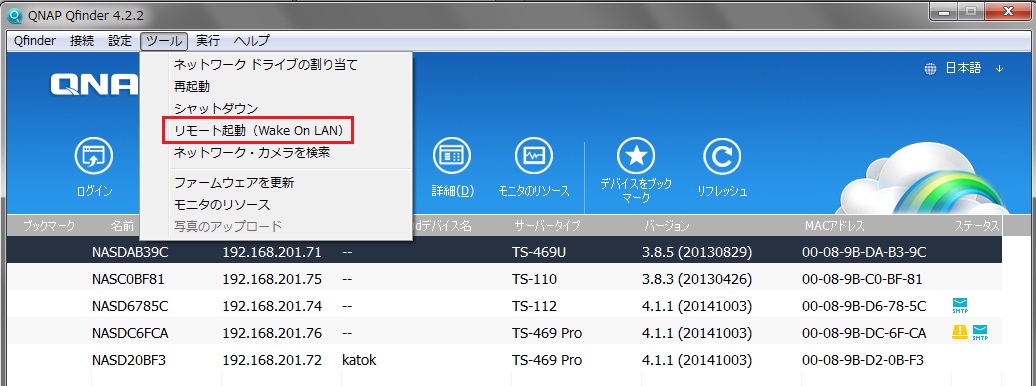Open the Qfinder menu
Image resolution: width=1036 pixels, height=386 pixels.
(34, 41)
